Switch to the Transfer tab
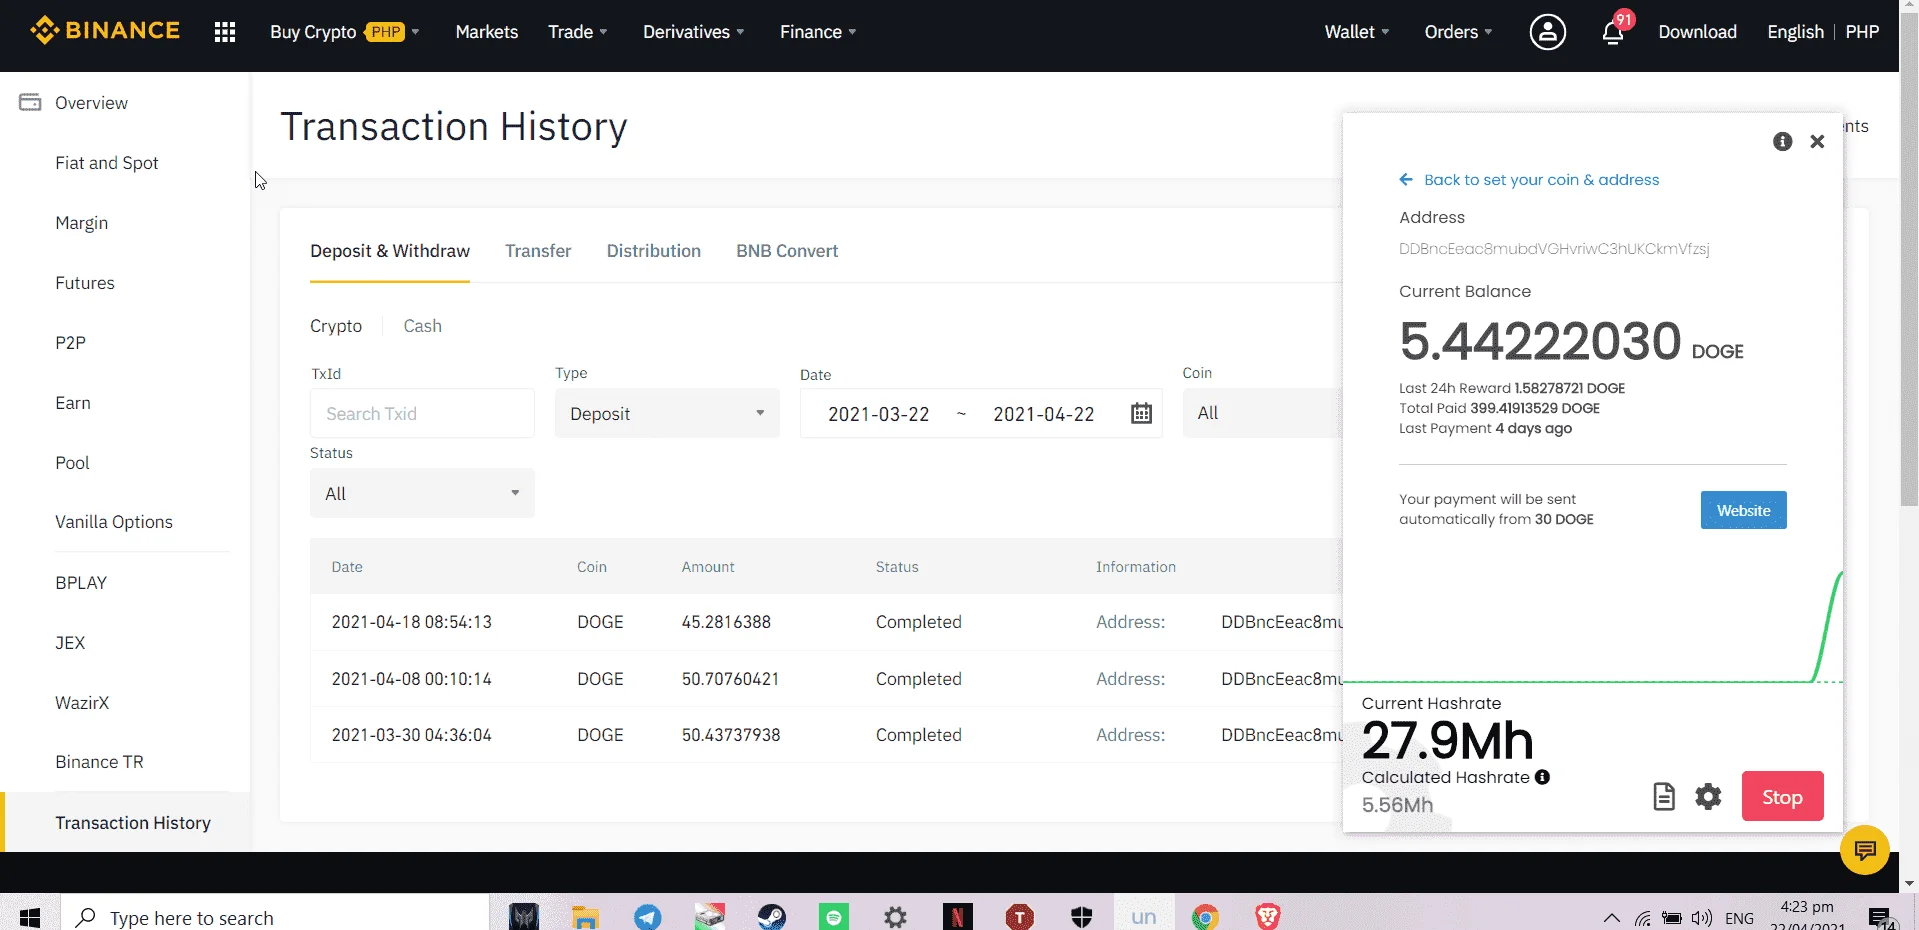The width and height of the screenshot is (1919, 930). 538,251
